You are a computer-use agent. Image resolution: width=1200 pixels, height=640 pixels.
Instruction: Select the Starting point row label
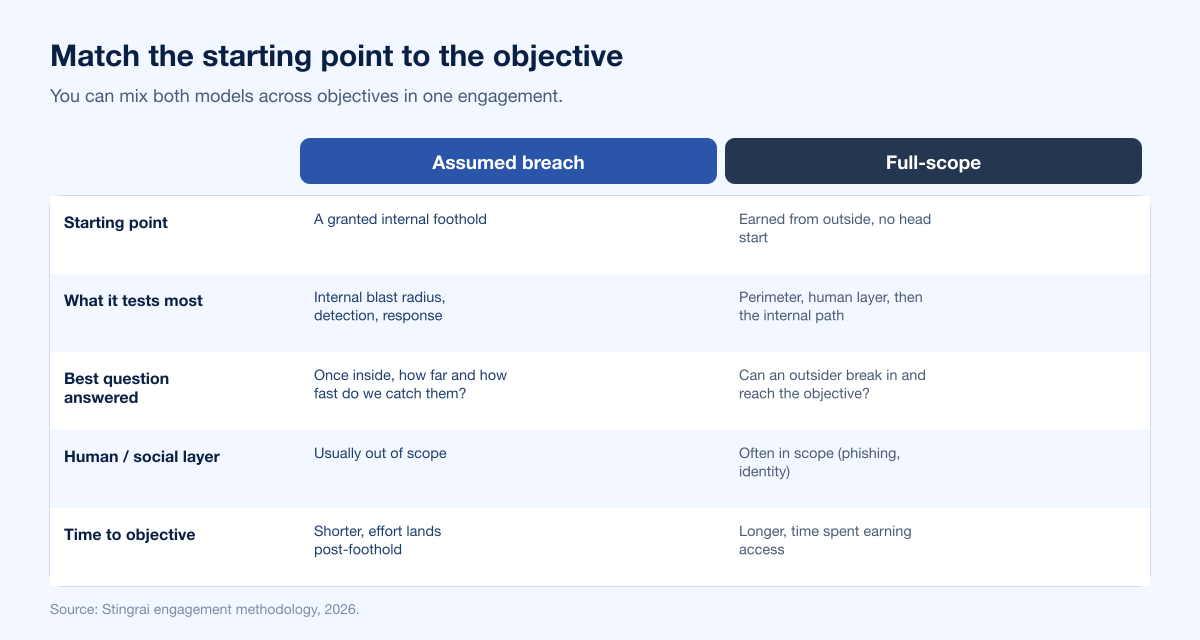116,222
